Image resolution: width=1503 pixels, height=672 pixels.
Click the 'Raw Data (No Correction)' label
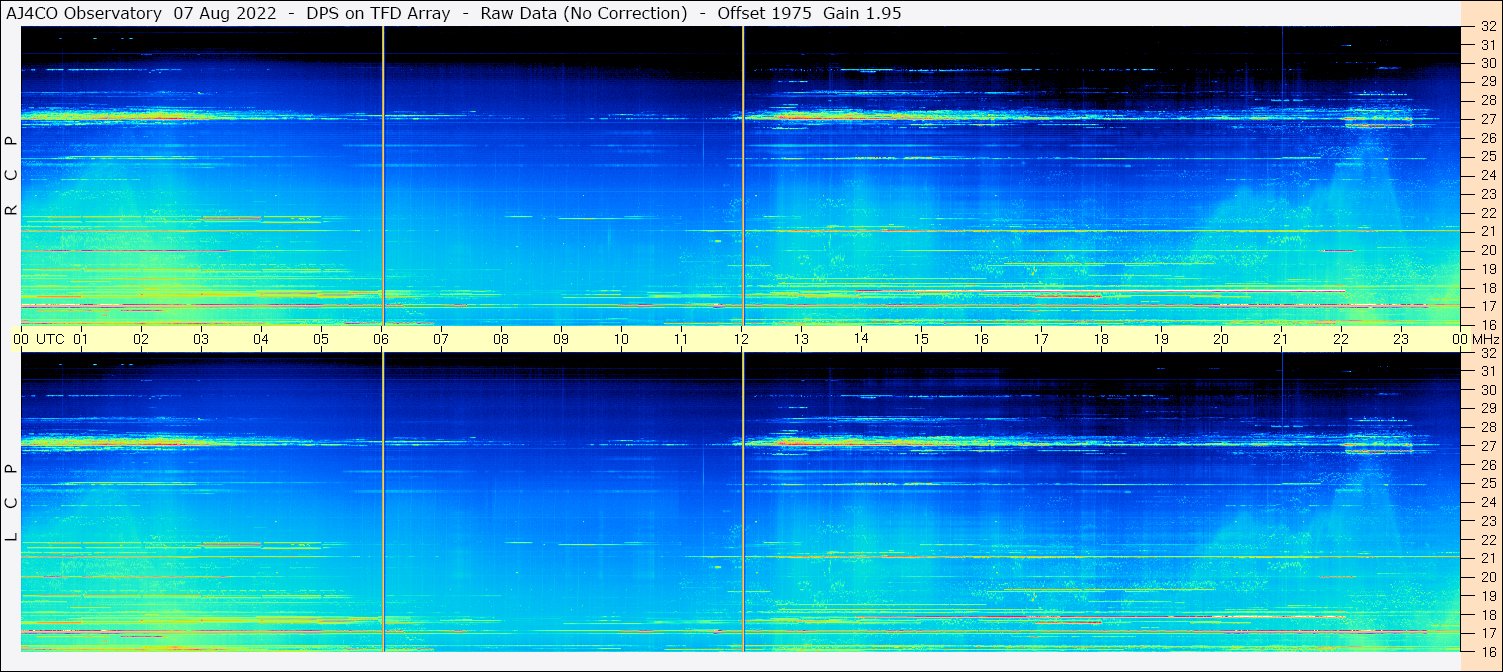[584, 14]
